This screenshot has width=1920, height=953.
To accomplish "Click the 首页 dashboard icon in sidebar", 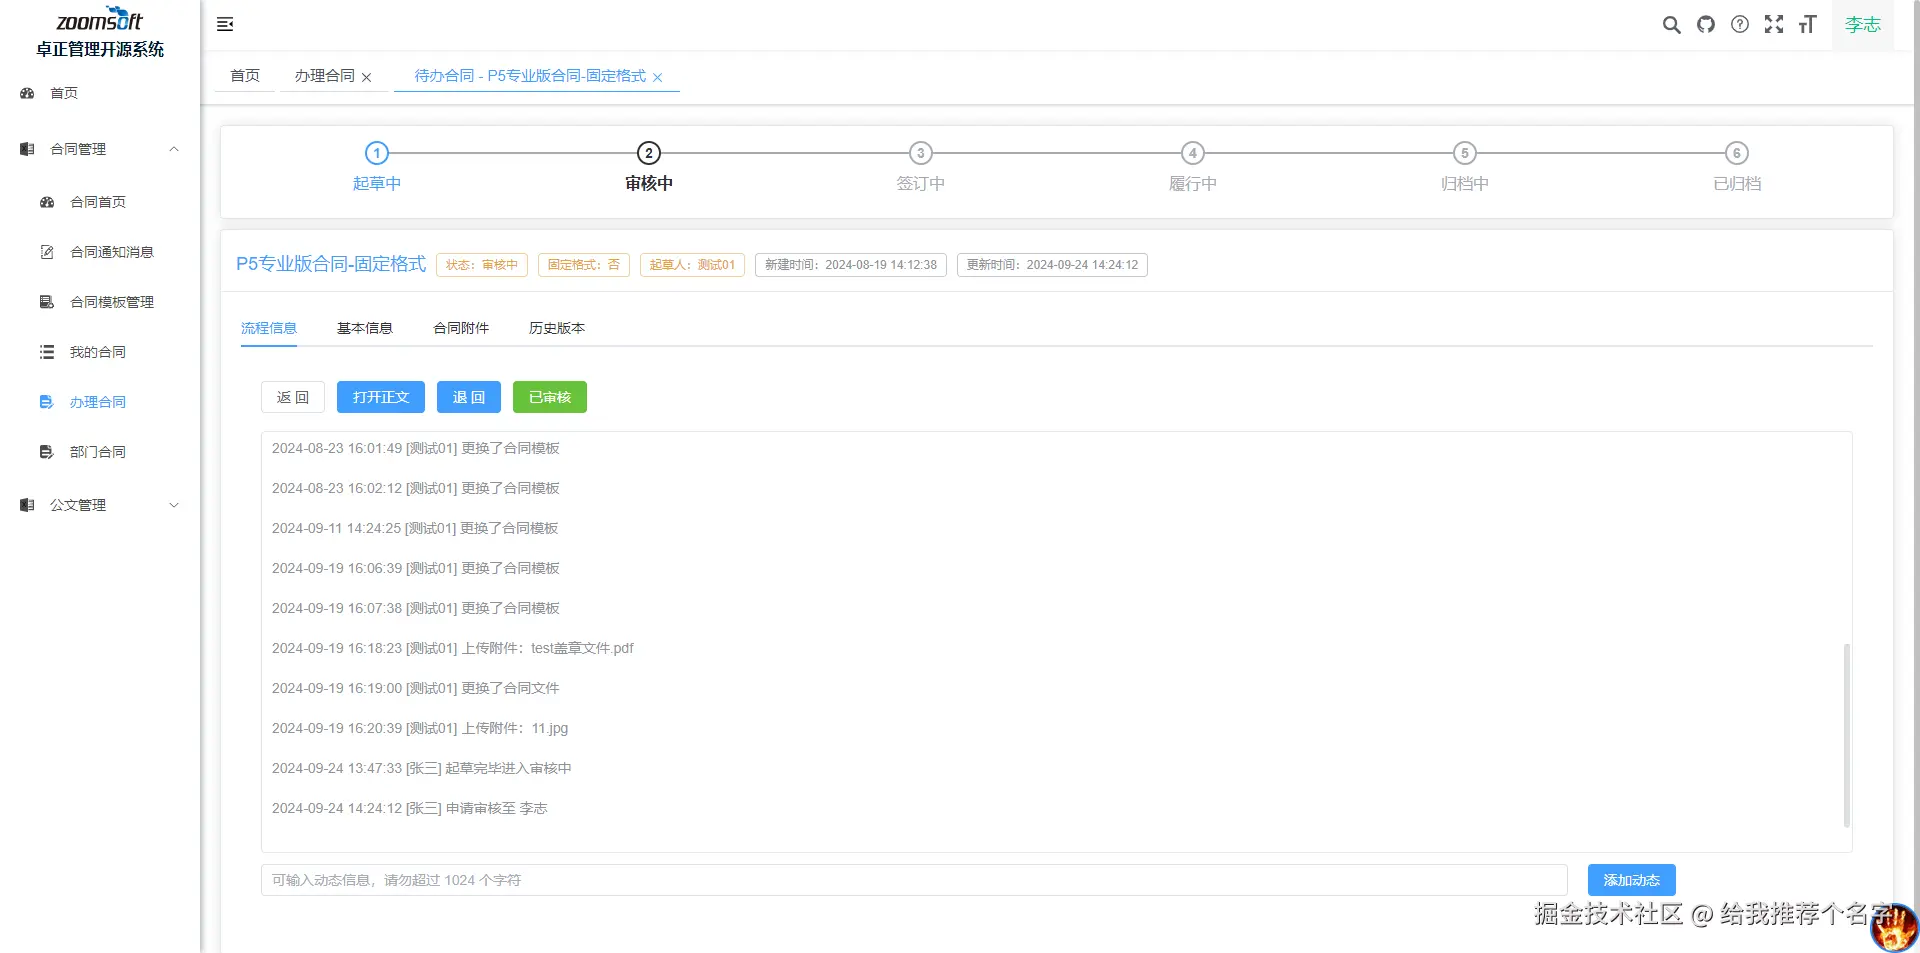I will click(27, 93).
